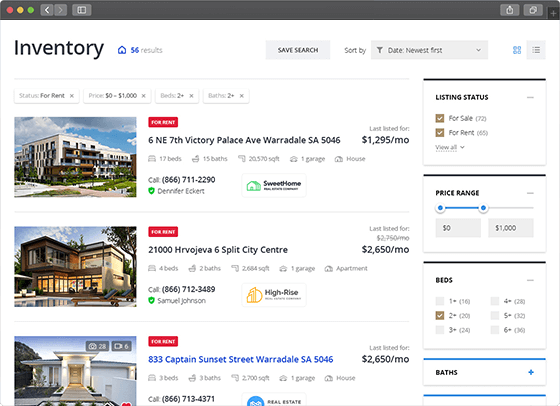Viewport: 560px width, 406px height.
Task: Click verified shield icon beside Samuel Johnson
Action: coord(151,301)
